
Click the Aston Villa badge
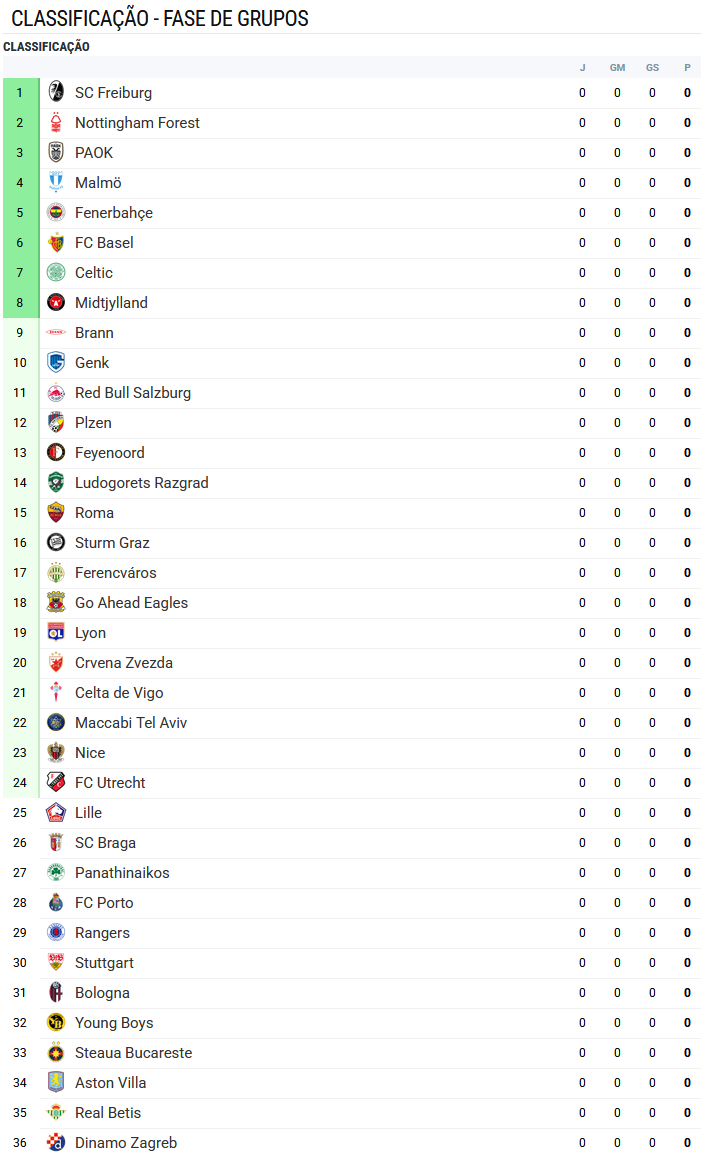tap(56, 1083)
